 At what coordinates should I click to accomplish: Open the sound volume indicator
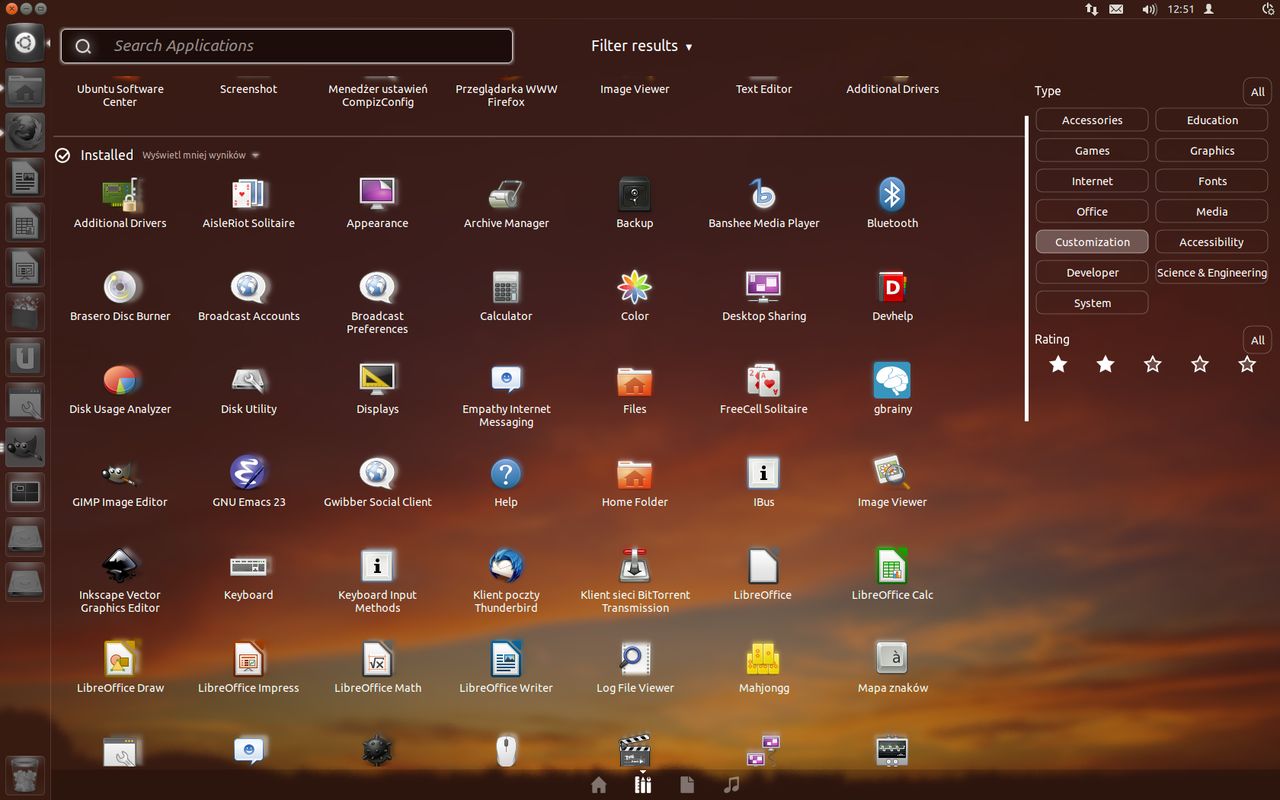(1149, 9)
